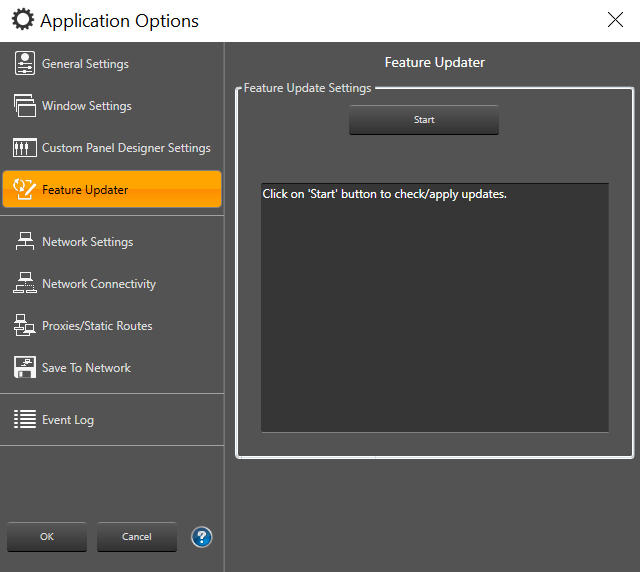Screen dimensions: 640x572
Task: Click the Feature Updater refresh icon
Action: click(x=24, y=189)
